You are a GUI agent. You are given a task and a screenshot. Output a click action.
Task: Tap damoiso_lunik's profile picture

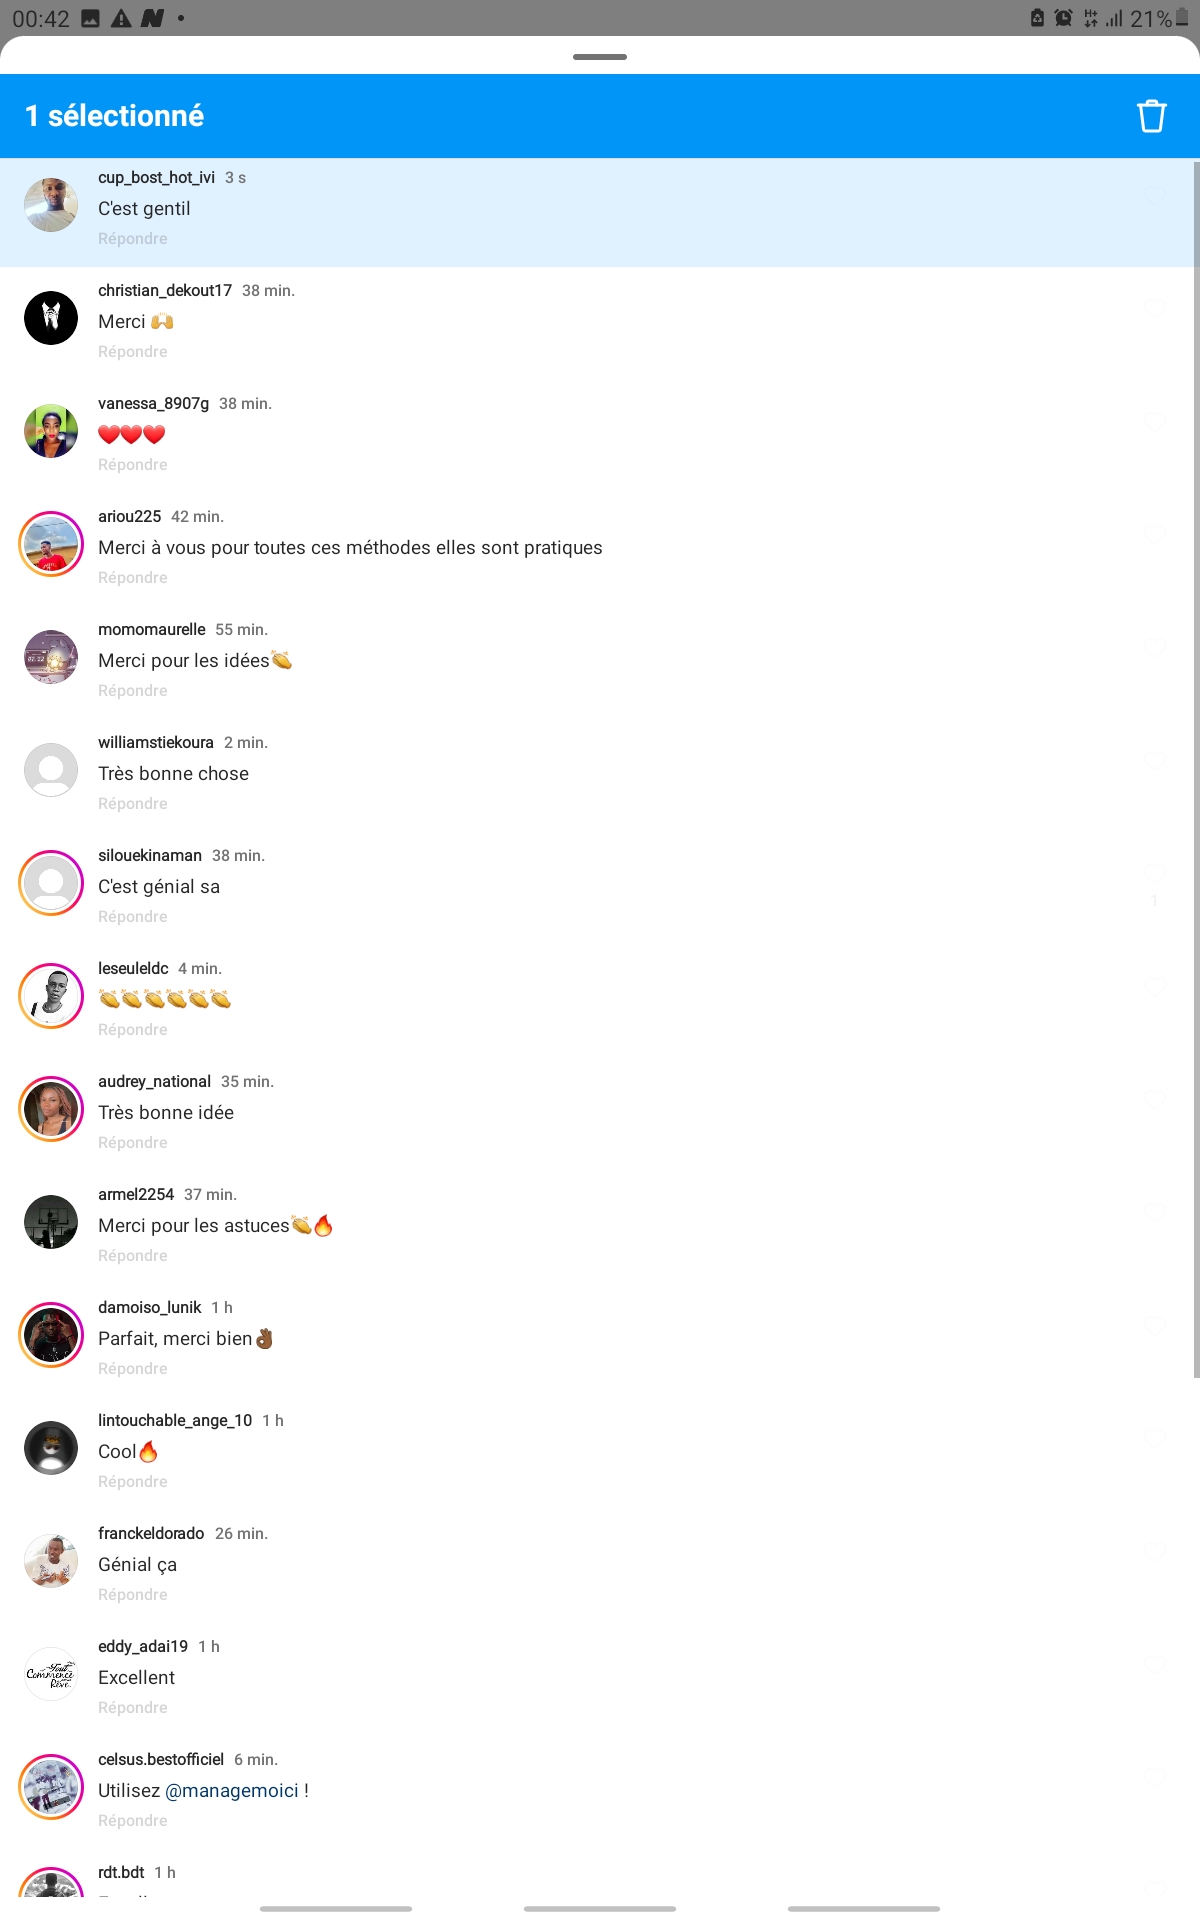click(51, 1335)
